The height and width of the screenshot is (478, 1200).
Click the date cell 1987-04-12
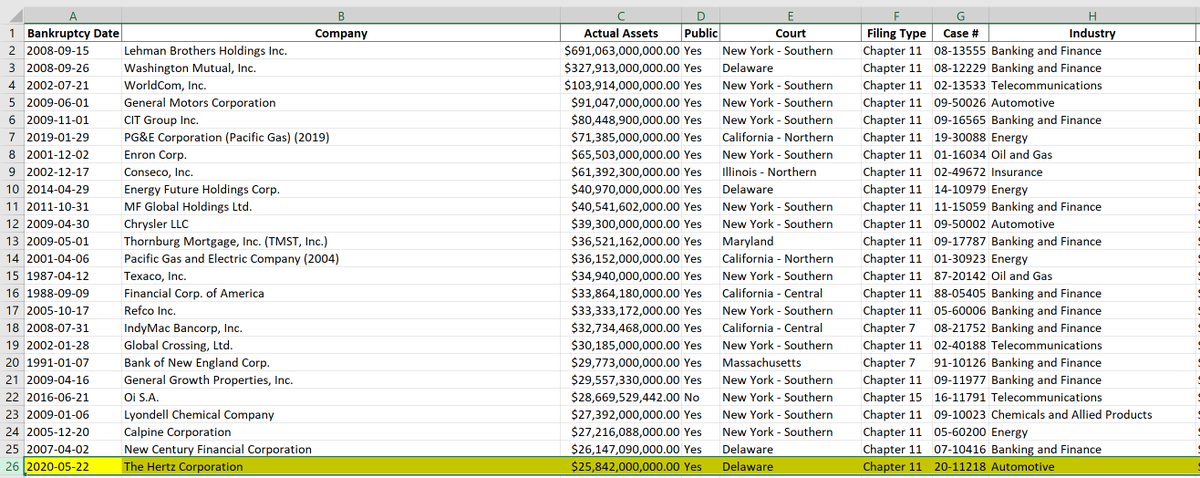coord(72,276)
